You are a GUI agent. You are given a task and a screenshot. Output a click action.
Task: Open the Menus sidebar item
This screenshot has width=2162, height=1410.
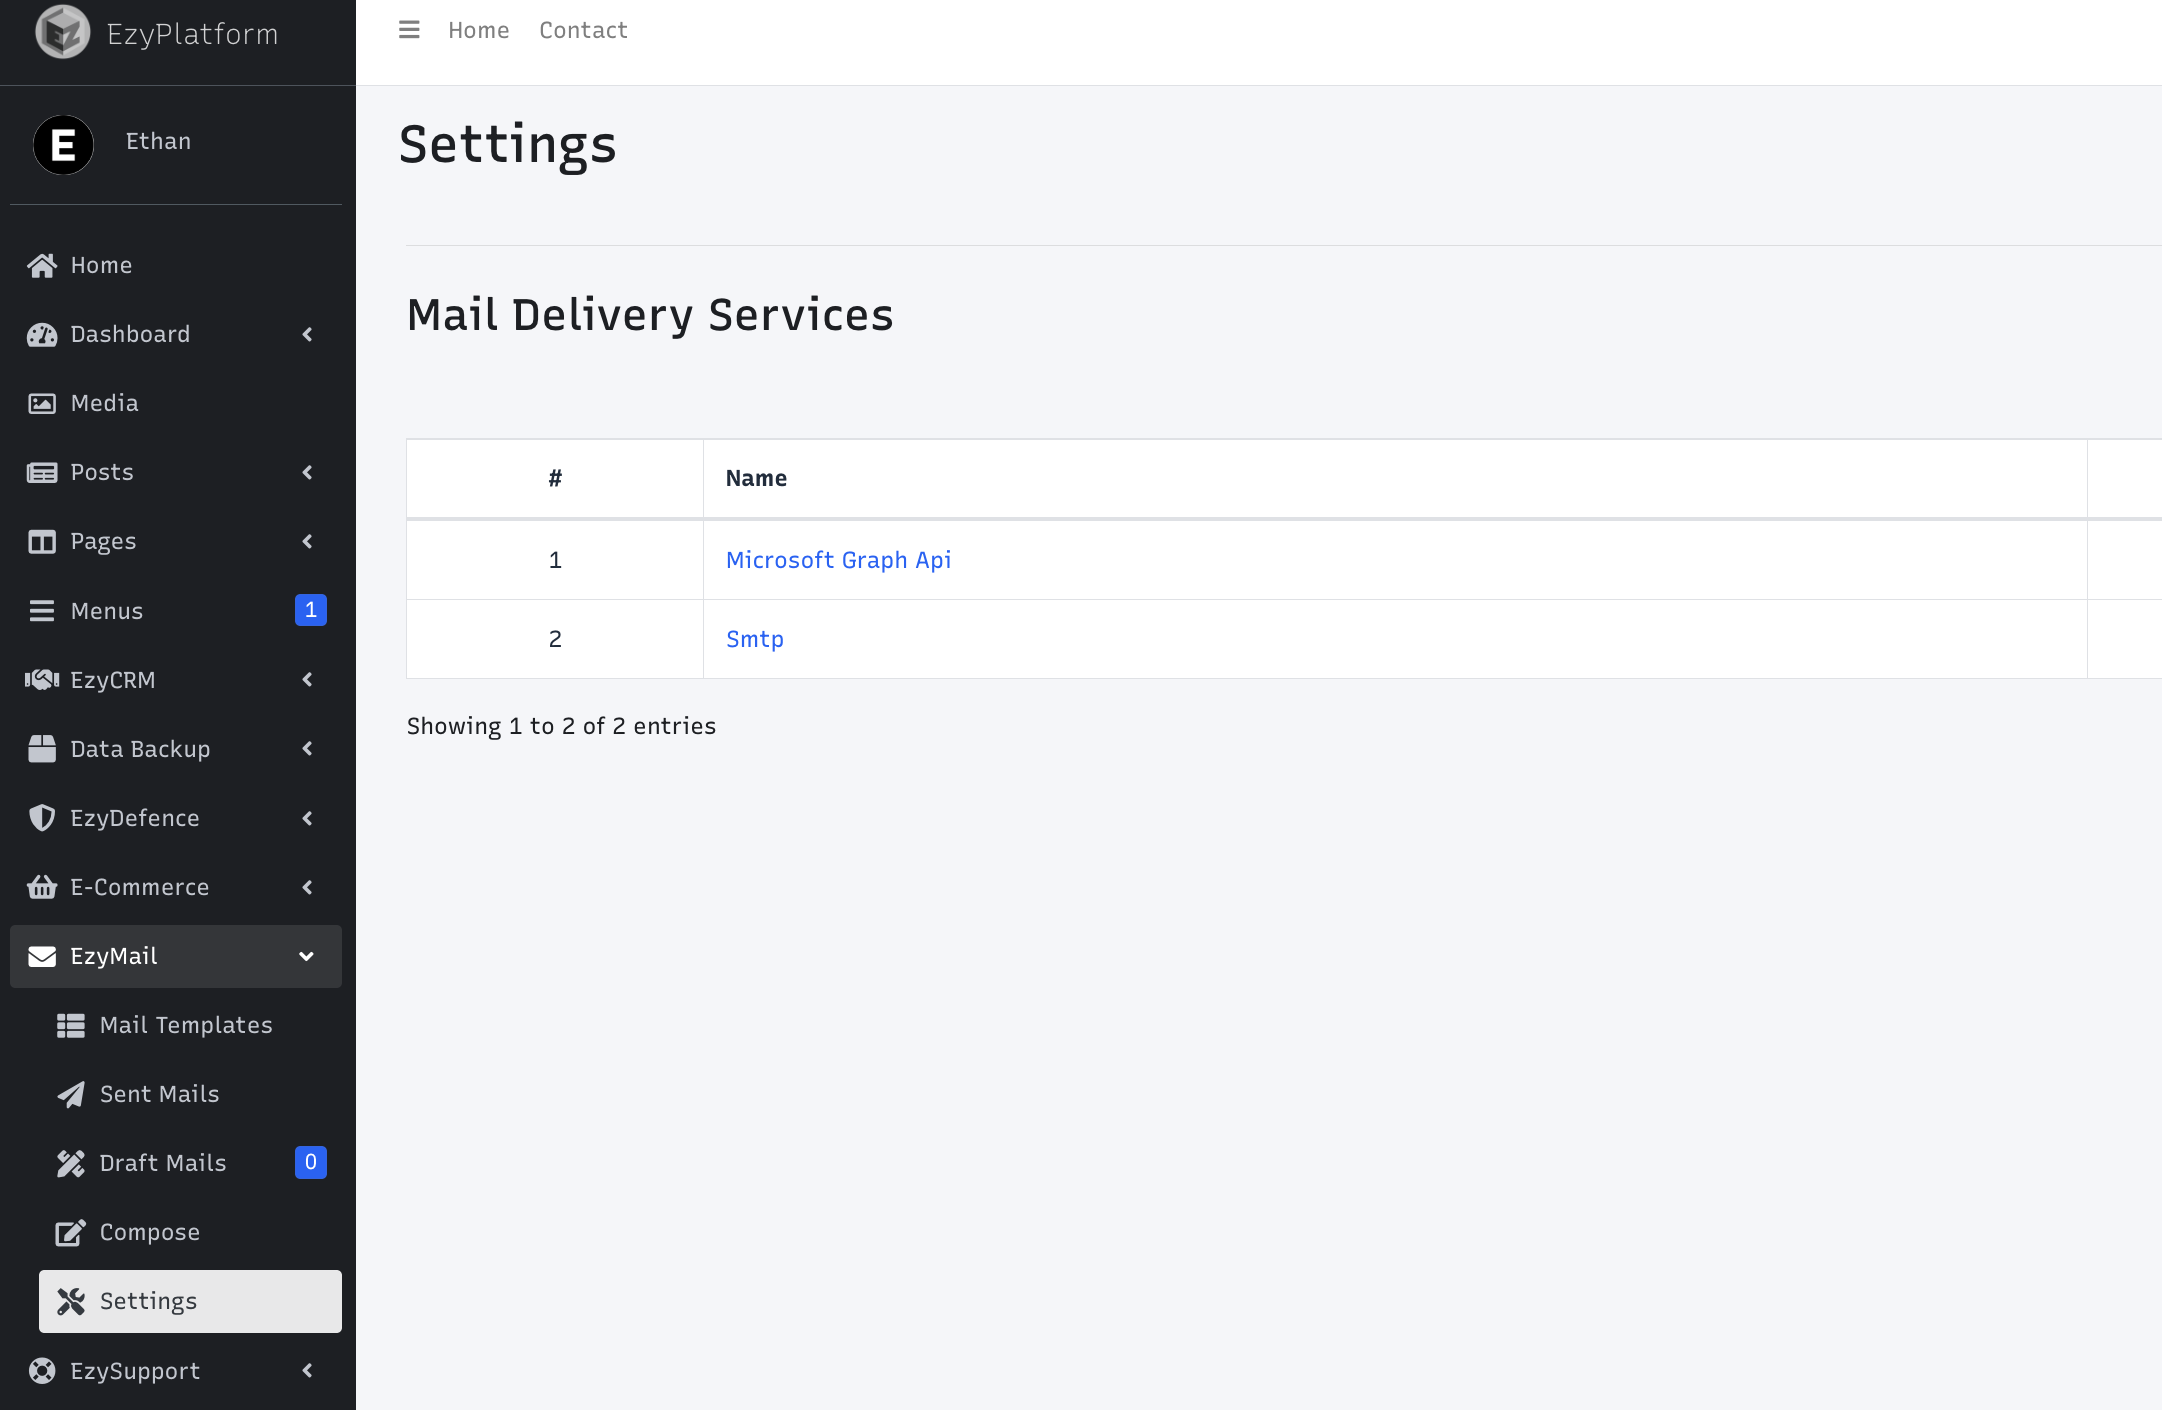click(107, 611)
